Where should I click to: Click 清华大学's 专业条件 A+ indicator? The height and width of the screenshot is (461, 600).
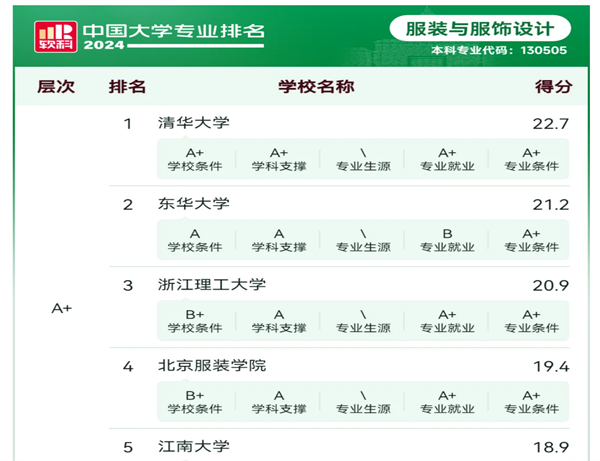532,160
